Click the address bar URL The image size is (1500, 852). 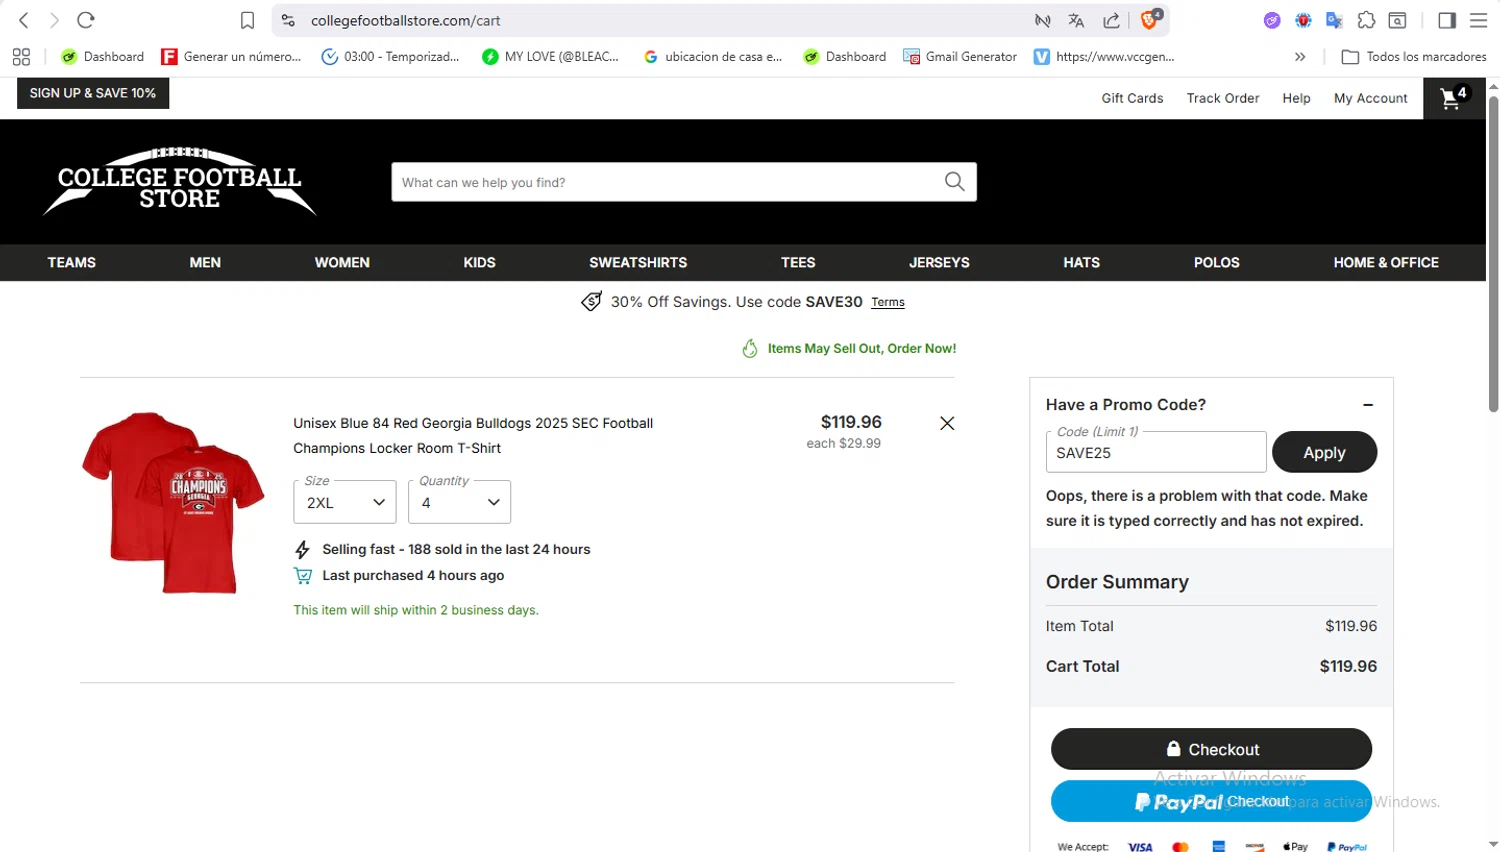(405, 20)
